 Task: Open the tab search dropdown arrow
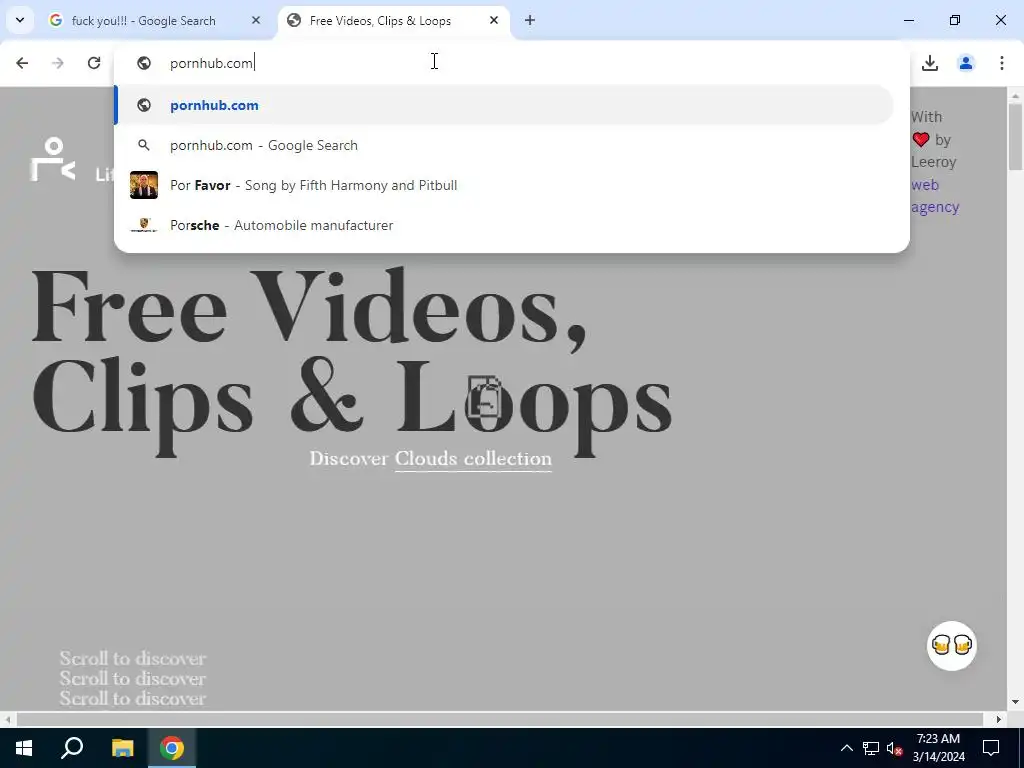20,20
